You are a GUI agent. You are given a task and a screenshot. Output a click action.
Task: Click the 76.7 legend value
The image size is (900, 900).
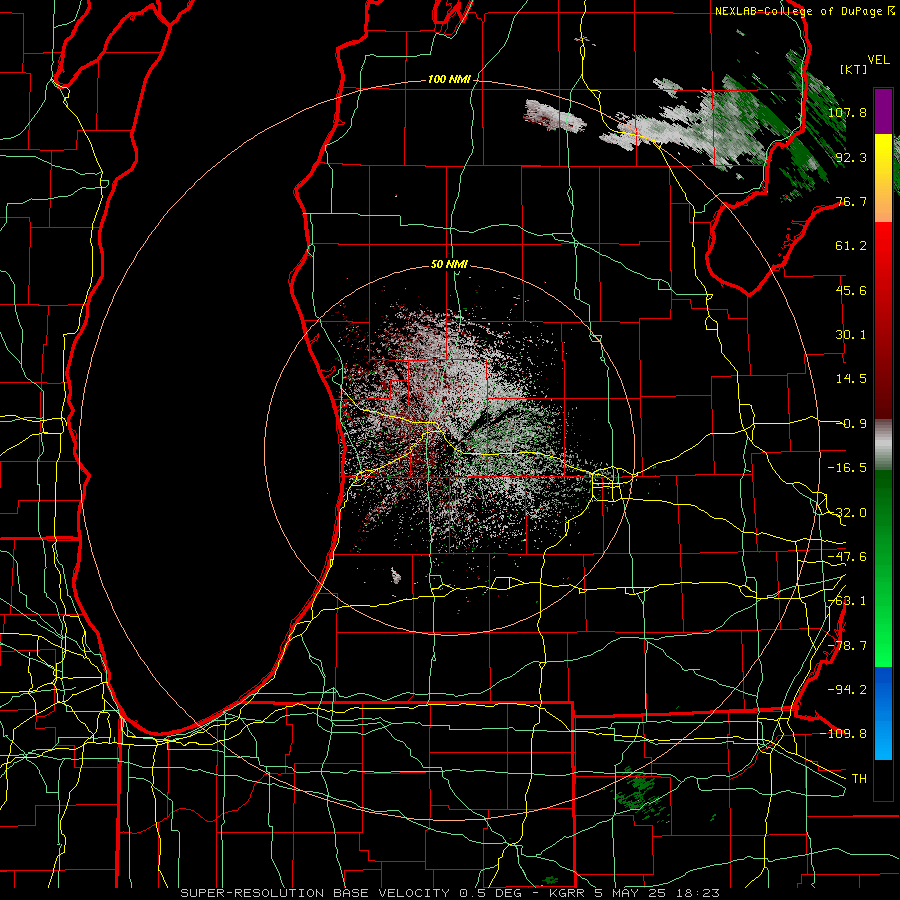click(851, 201)
